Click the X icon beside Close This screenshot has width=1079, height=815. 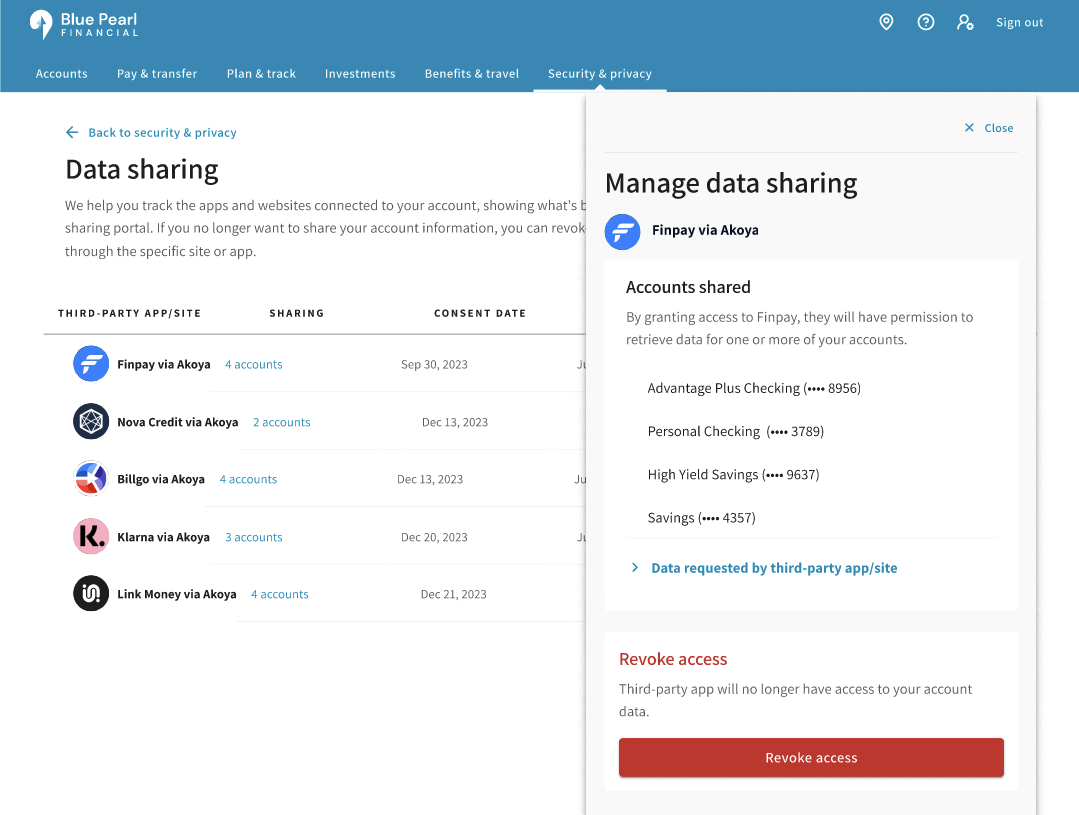pos(969,127)
